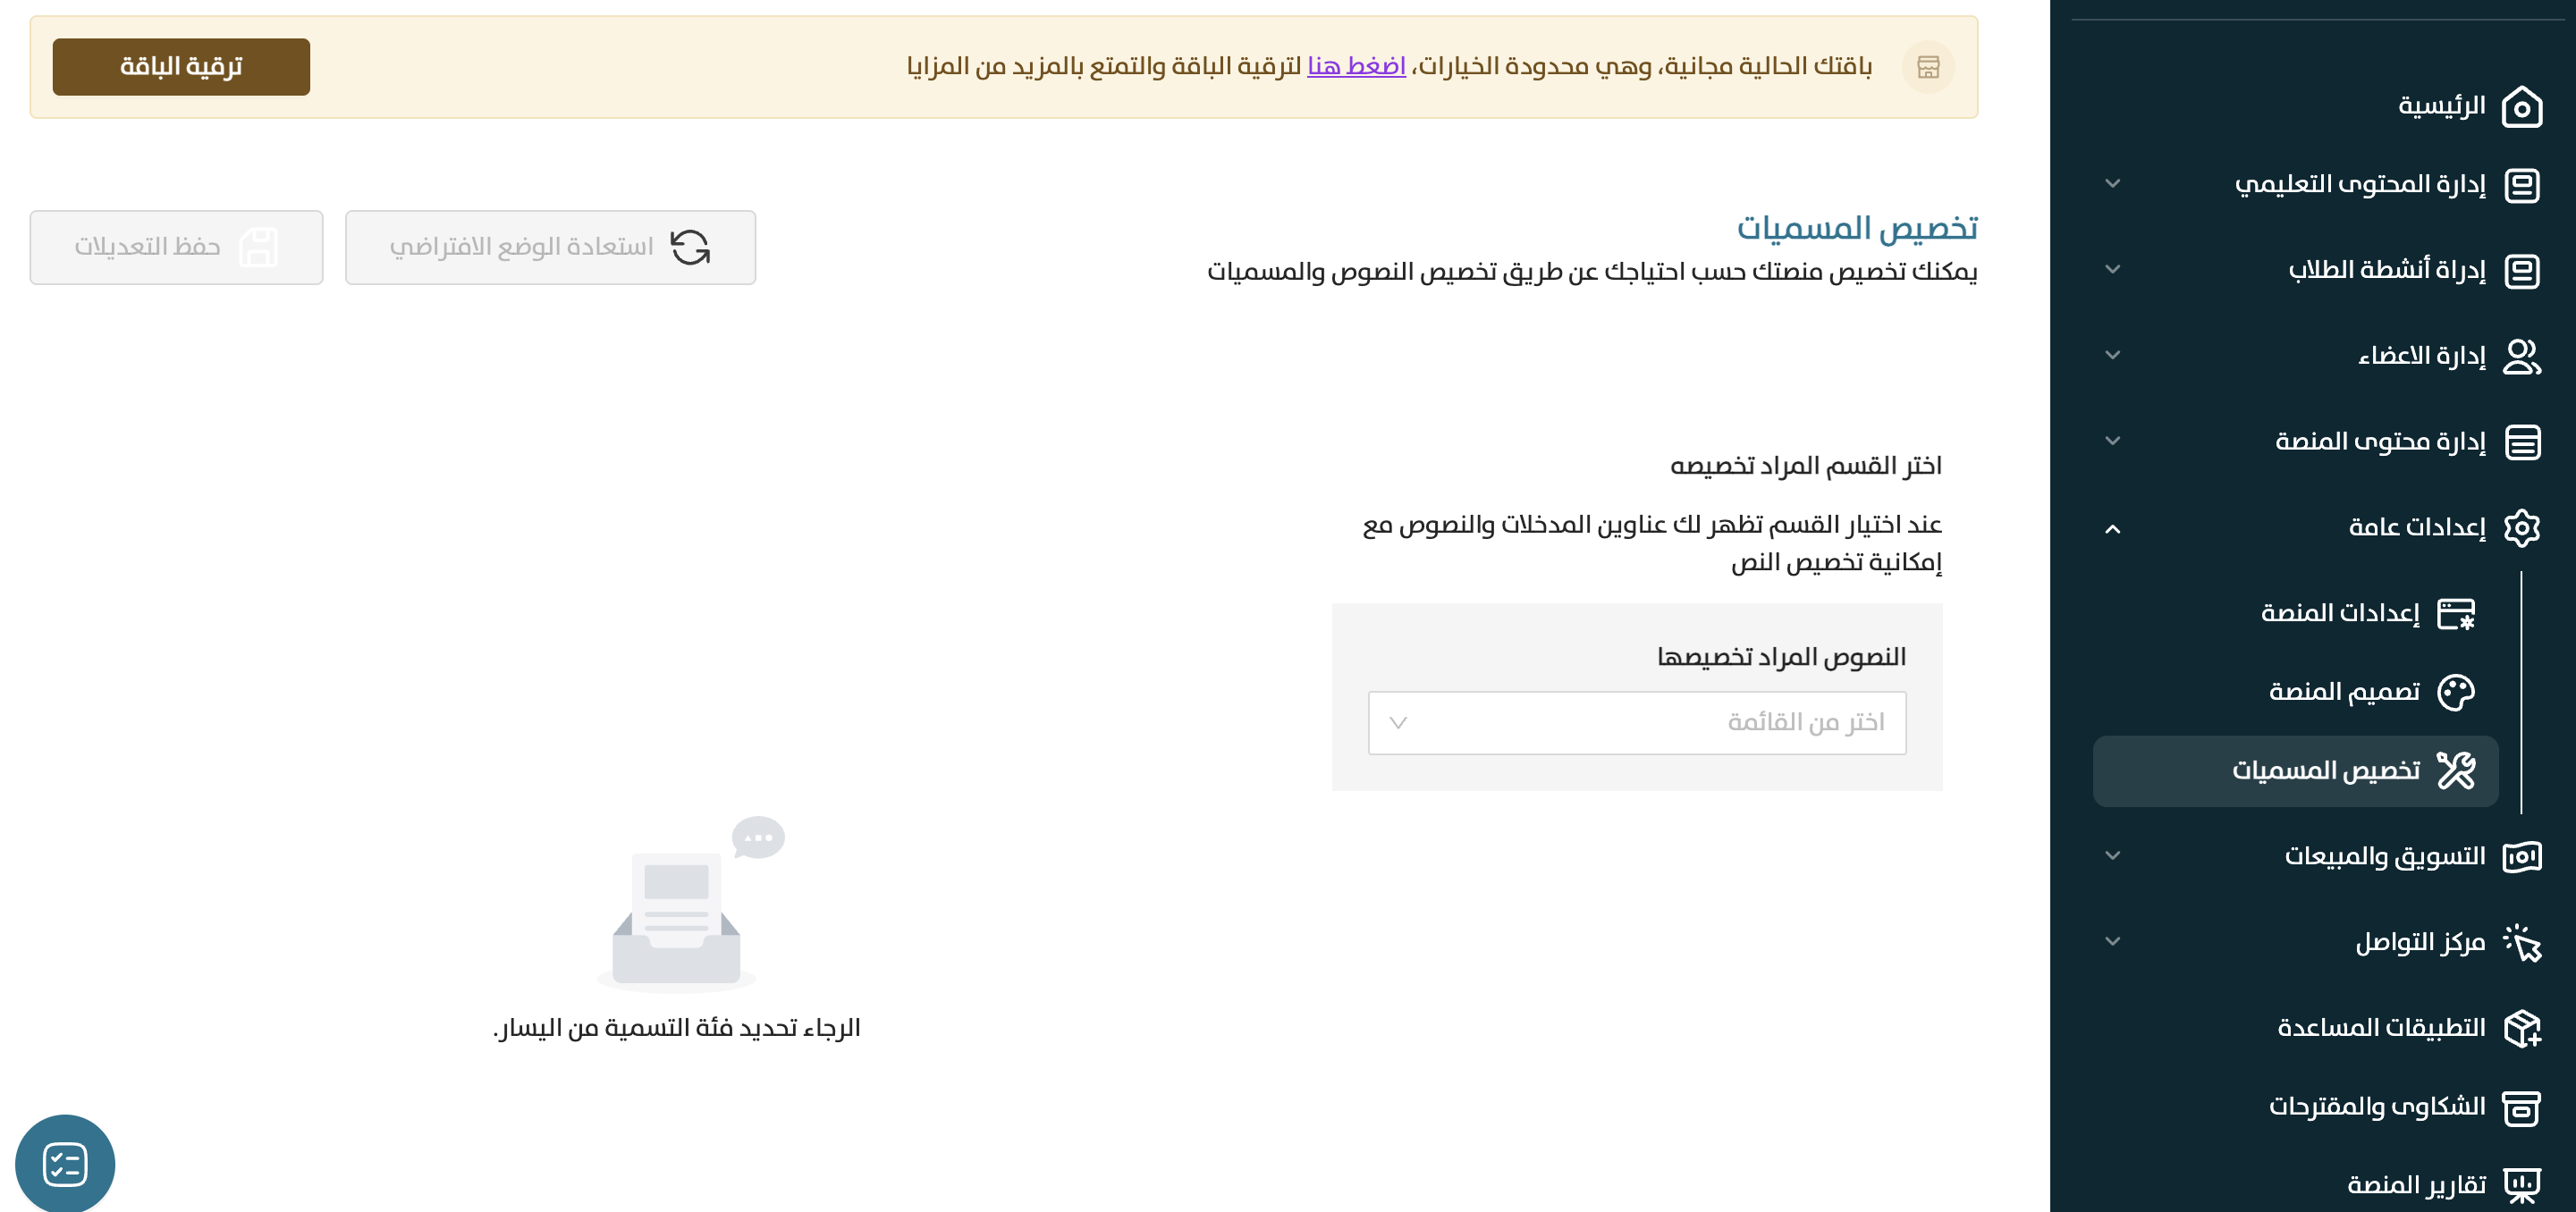This screenshot has width=2576, height=1212.
Task: Click the members icon for إدارة الاعضاء
Action: pos(2521,356)
